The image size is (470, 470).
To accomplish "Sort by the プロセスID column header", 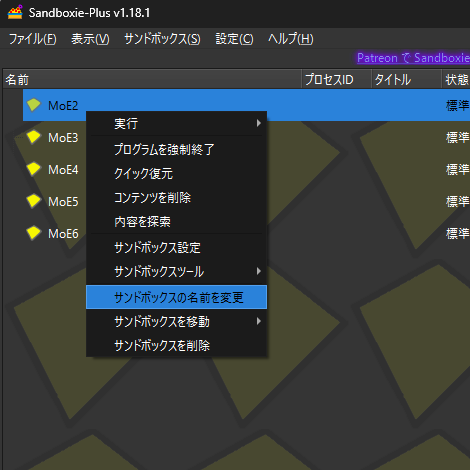I will tap(337, 79).
